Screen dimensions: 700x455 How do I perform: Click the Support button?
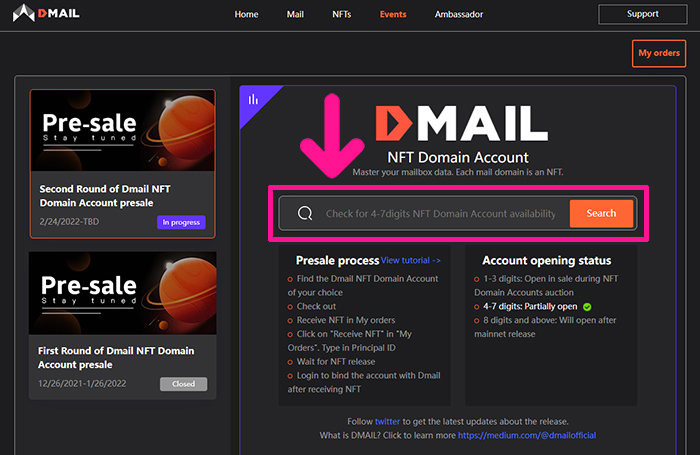(642, 14)
